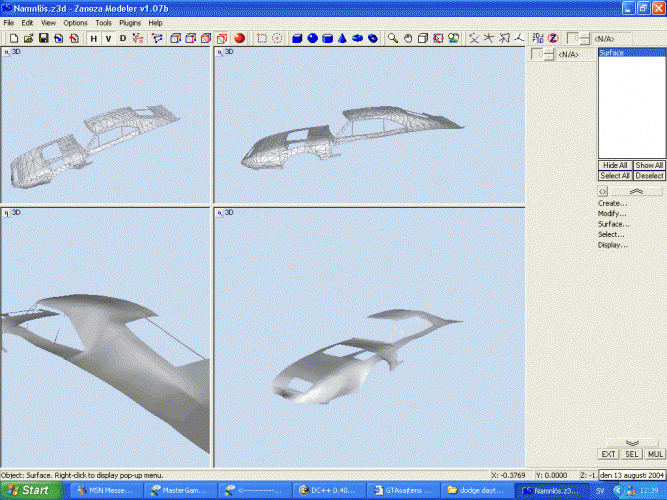Click the red Z Zanoza icon

552,38
